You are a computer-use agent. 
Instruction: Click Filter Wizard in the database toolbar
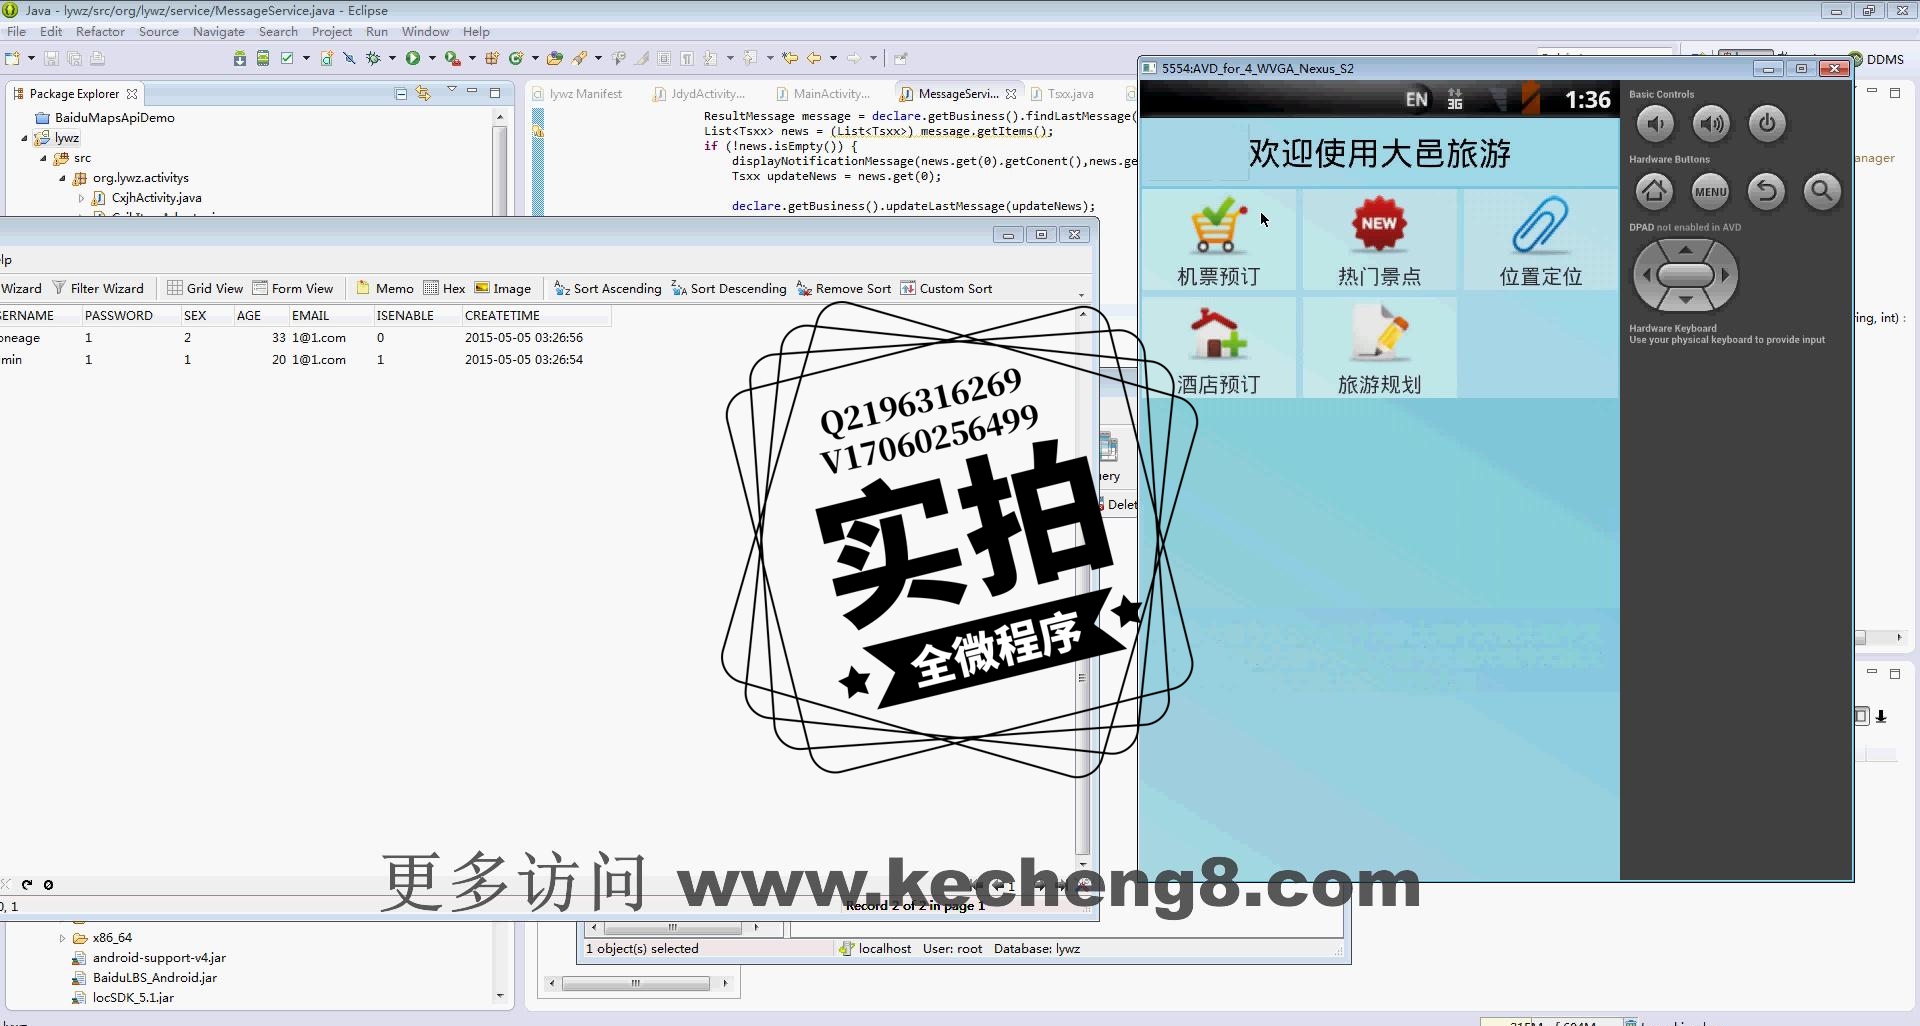(98, 288)
